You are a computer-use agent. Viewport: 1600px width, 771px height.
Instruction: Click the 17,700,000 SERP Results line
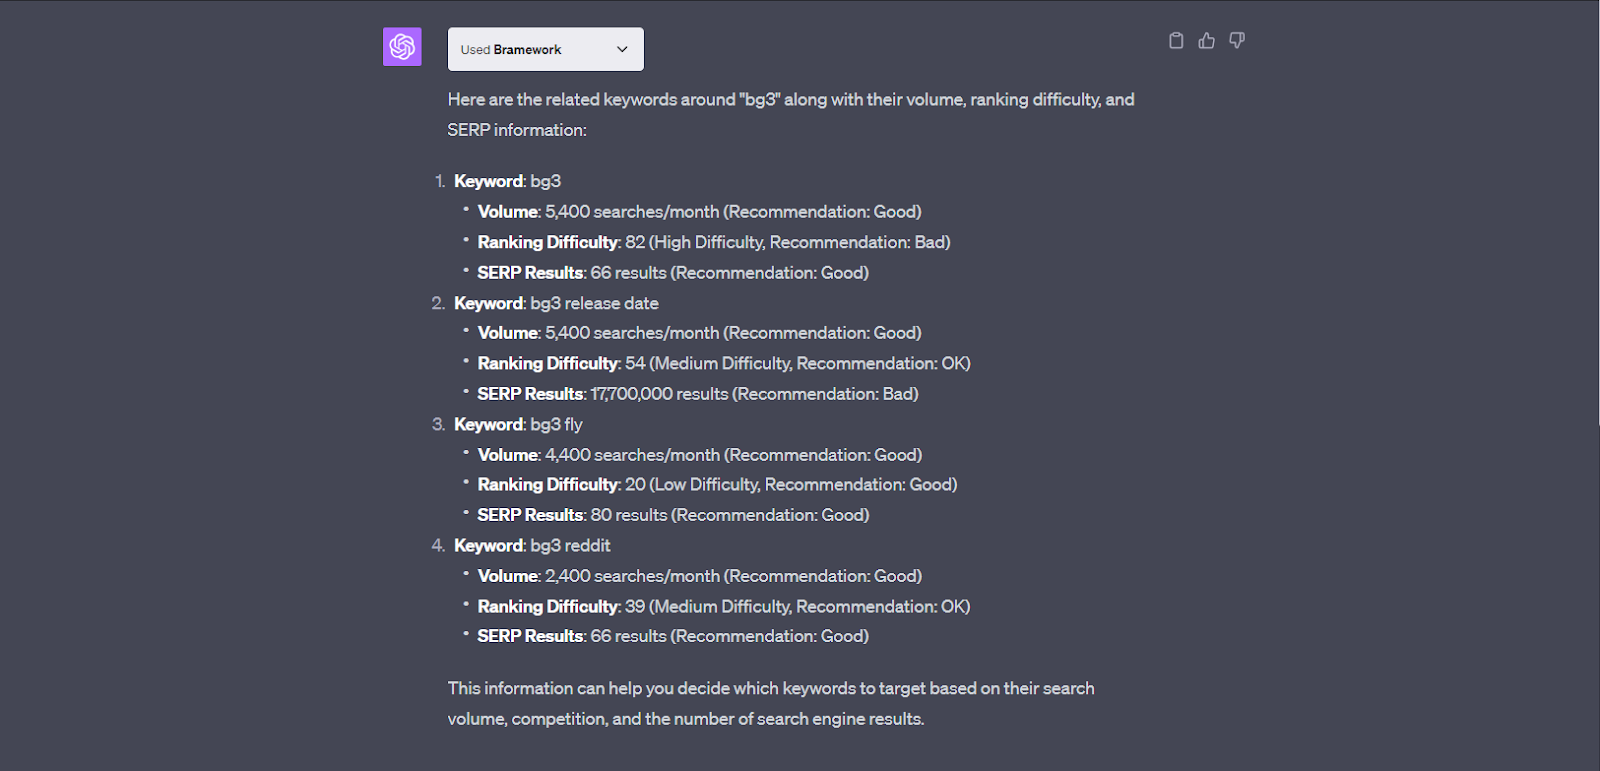tap(698, 394)
